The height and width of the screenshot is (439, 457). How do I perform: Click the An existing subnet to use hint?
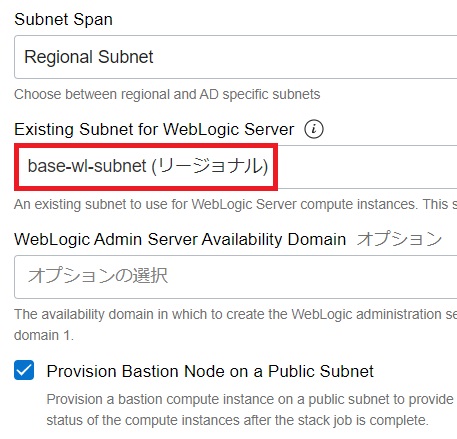(235, 204)
